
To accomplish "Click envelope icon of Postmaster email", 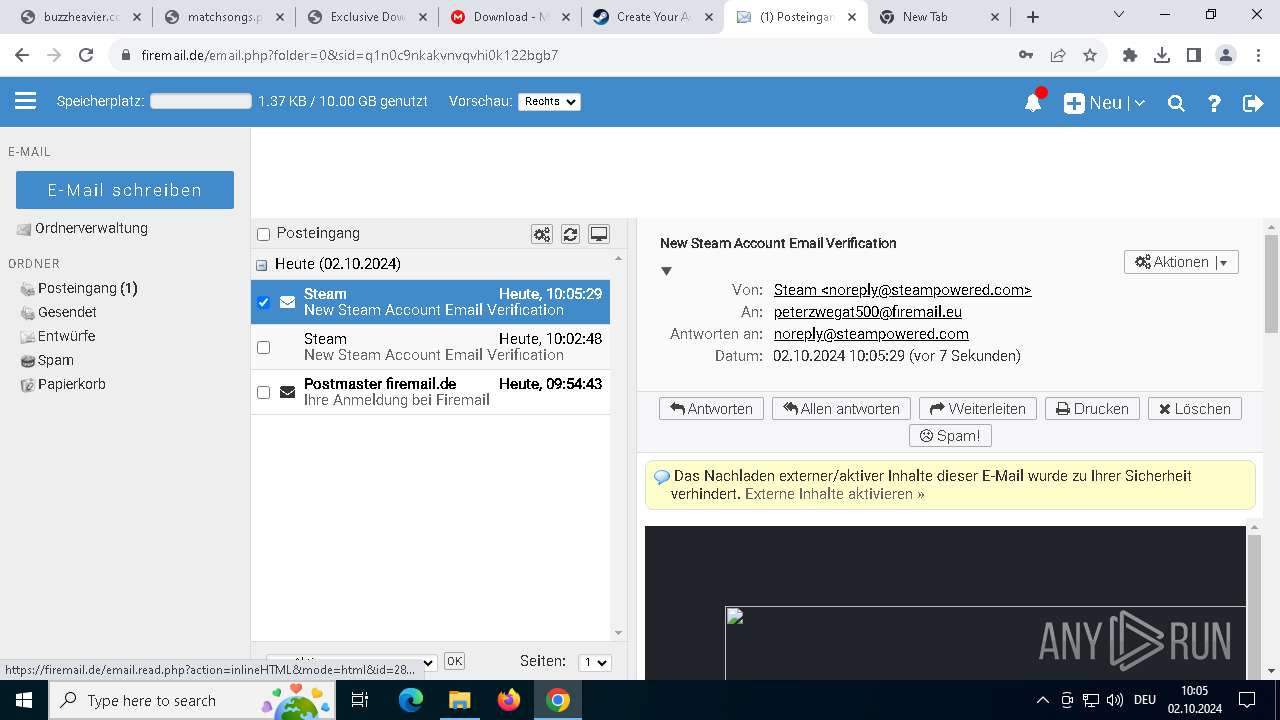I will point(288,392).
